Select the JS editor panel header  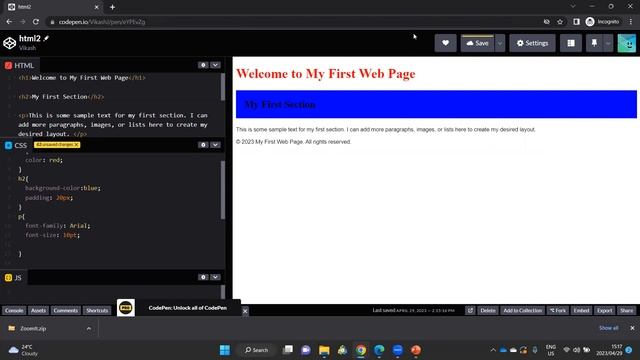click(13, 278)
